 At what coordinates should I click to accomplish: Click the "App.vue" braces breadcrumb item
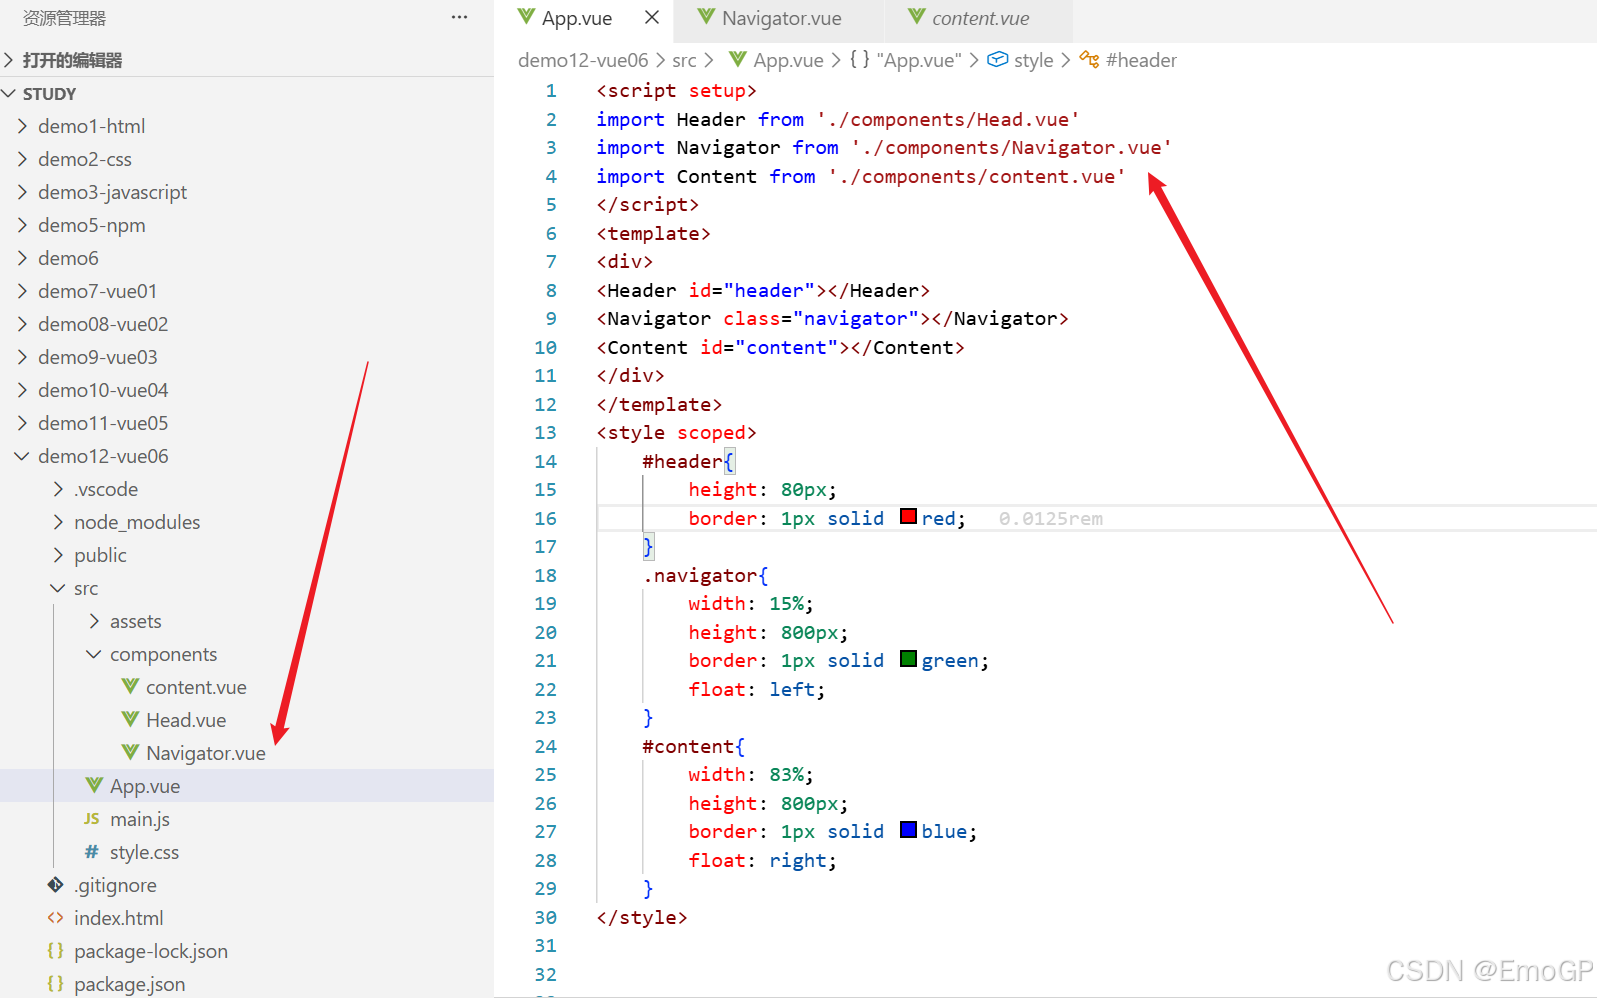905,60
